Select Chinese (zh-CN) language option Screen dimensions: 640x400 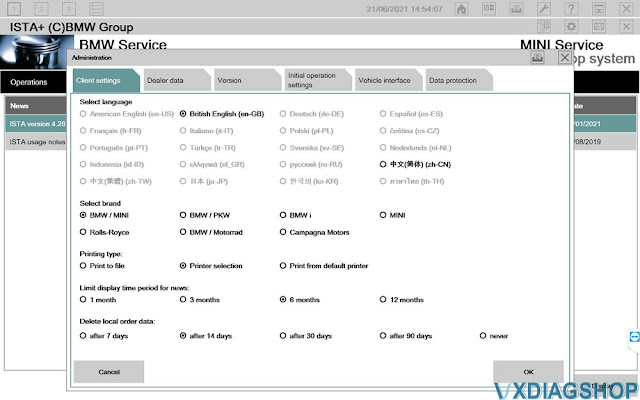coord(416,164)
